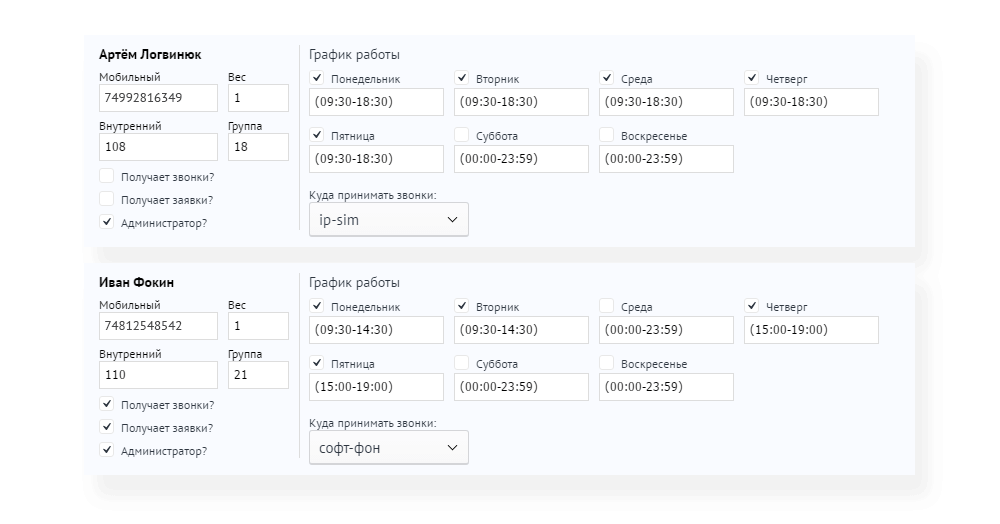Enable "Получает звонки?" for Артём Логвинюк
1000x524 pixels.
pyautogui.click(x=107, y=176)
